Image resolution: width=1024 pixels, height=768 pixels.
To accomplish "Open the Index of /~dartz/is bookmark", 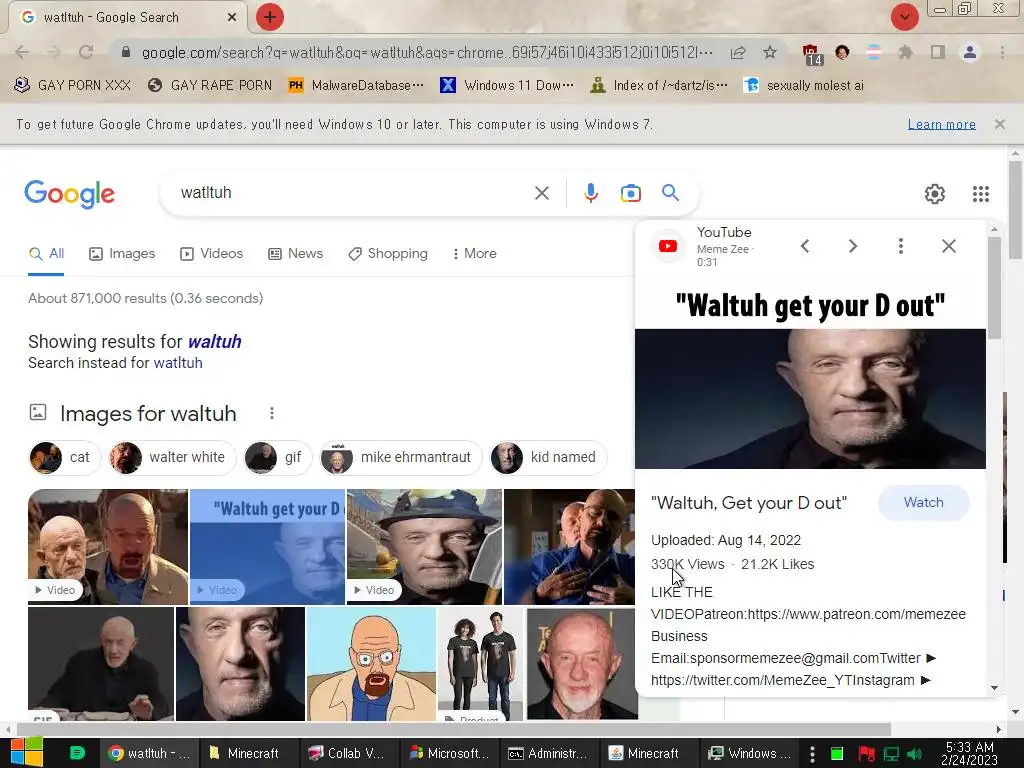I will 659,86.
